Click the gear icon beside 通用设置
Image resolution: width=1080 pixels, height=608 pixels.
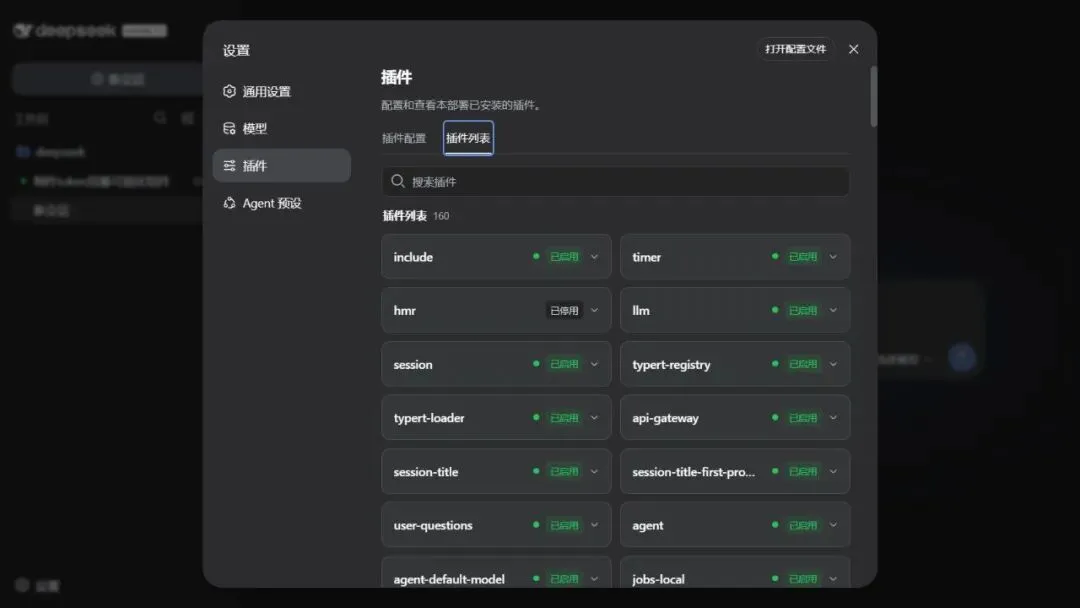[229, 91]
